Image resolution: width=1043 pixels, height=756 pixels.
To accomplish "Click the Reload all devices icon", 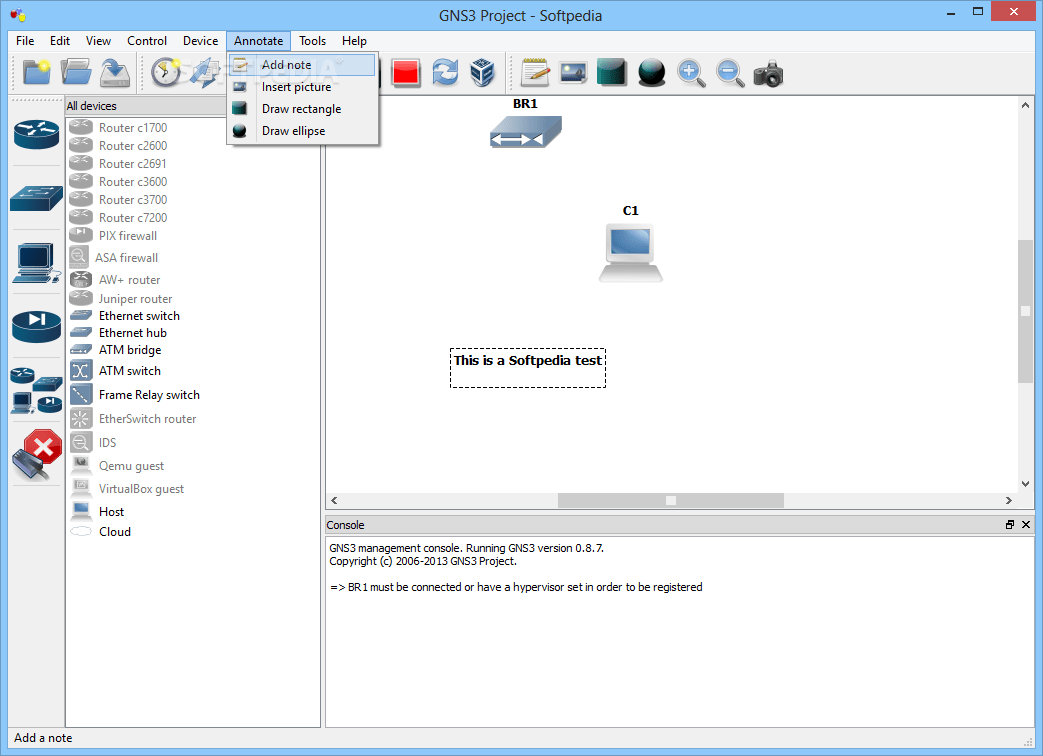I will [445, 72].
